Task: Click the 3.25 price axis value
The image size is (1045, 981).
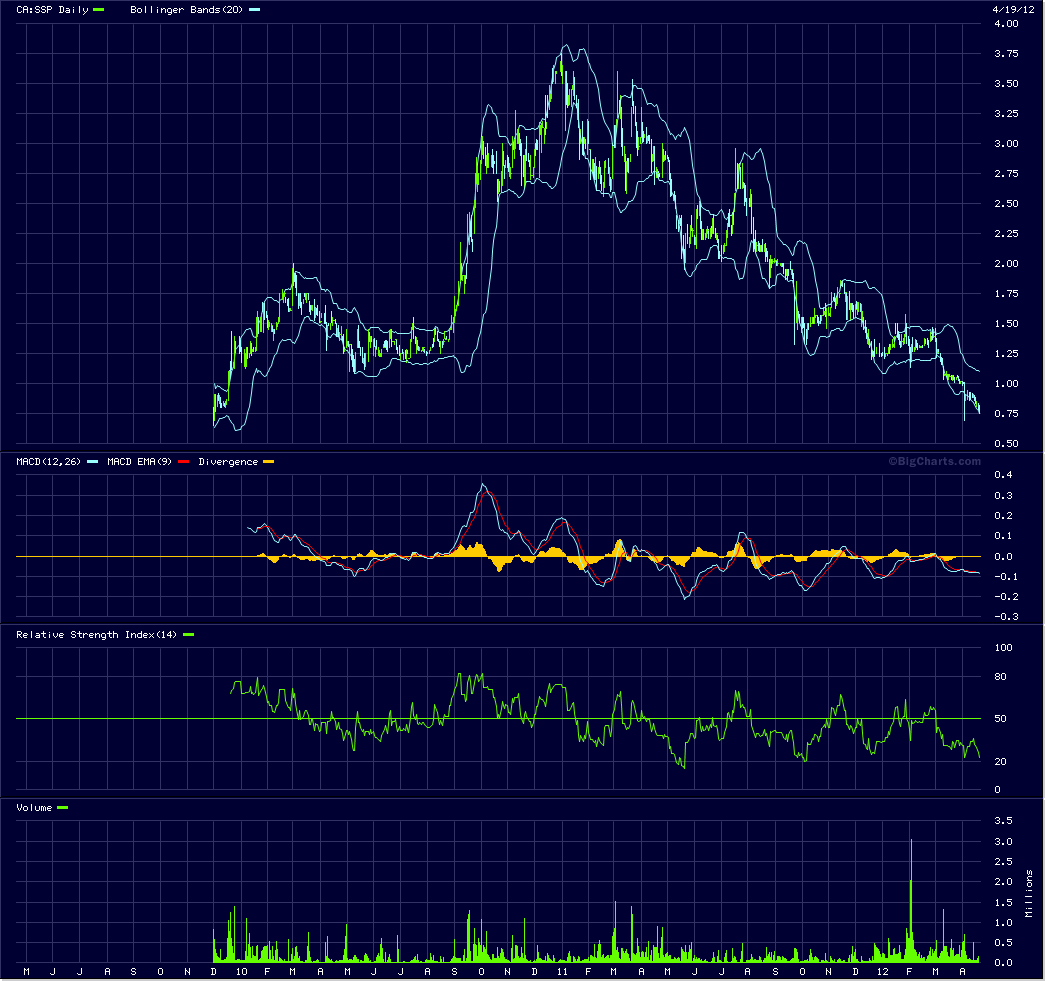Action: [x=1006, y=114]
